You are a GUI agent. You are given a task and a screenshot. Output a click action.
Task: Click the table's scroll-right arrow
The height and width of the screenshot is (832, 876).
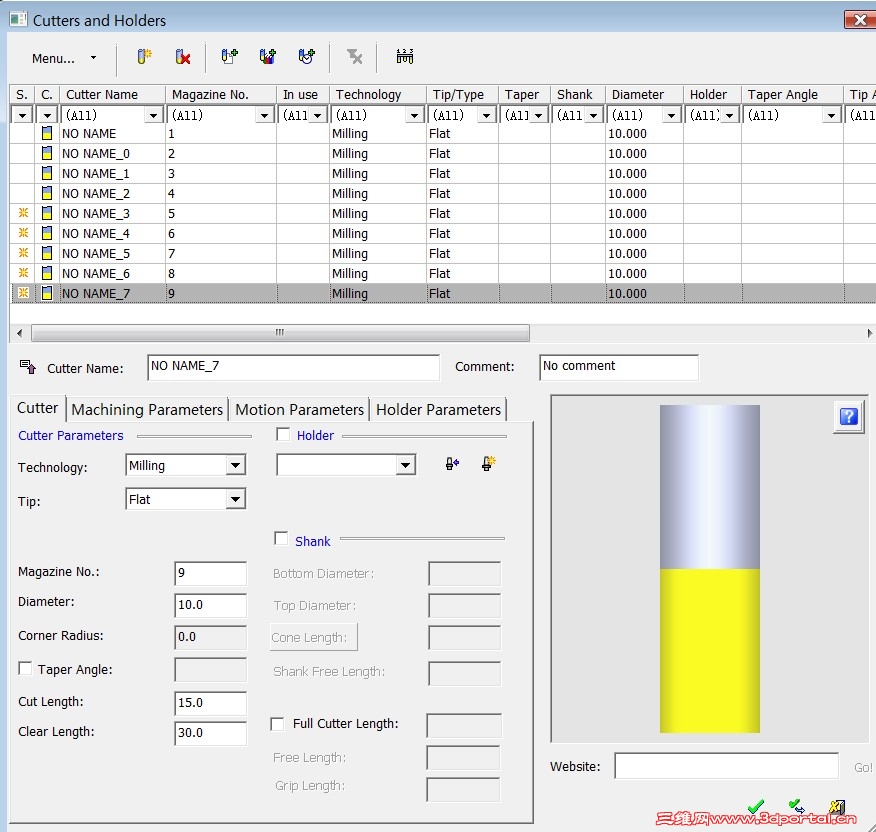click(x=869, y=333)
